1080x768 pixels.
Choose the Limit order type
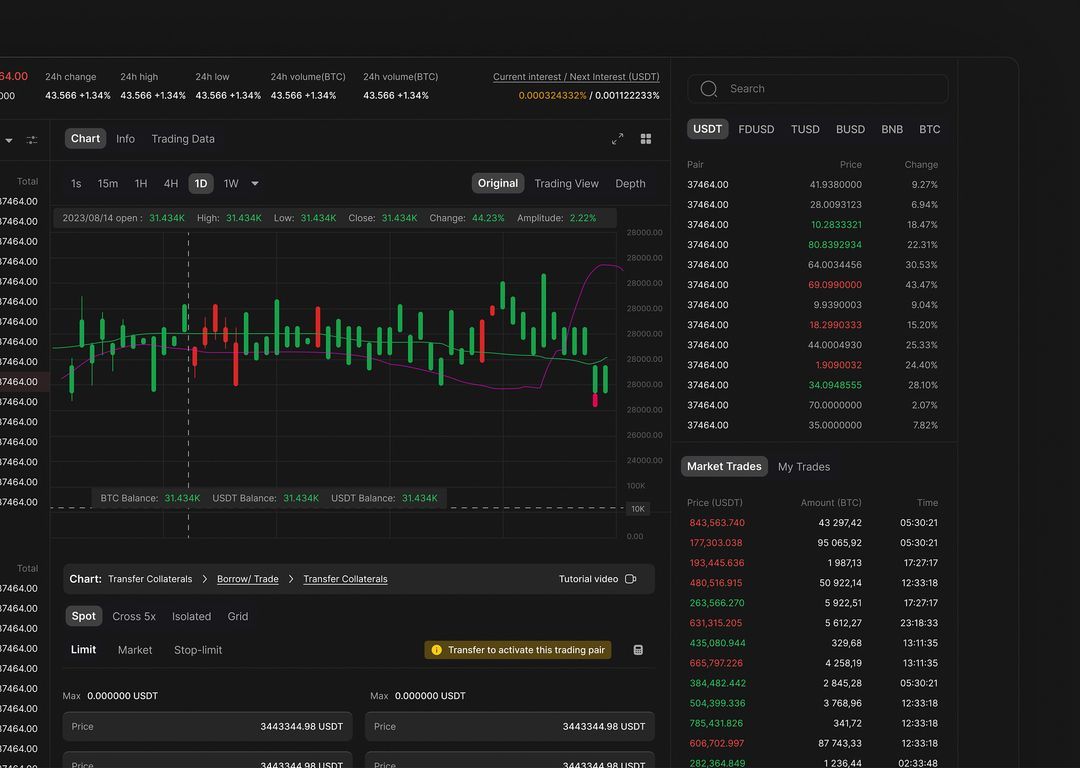point(83,650)
